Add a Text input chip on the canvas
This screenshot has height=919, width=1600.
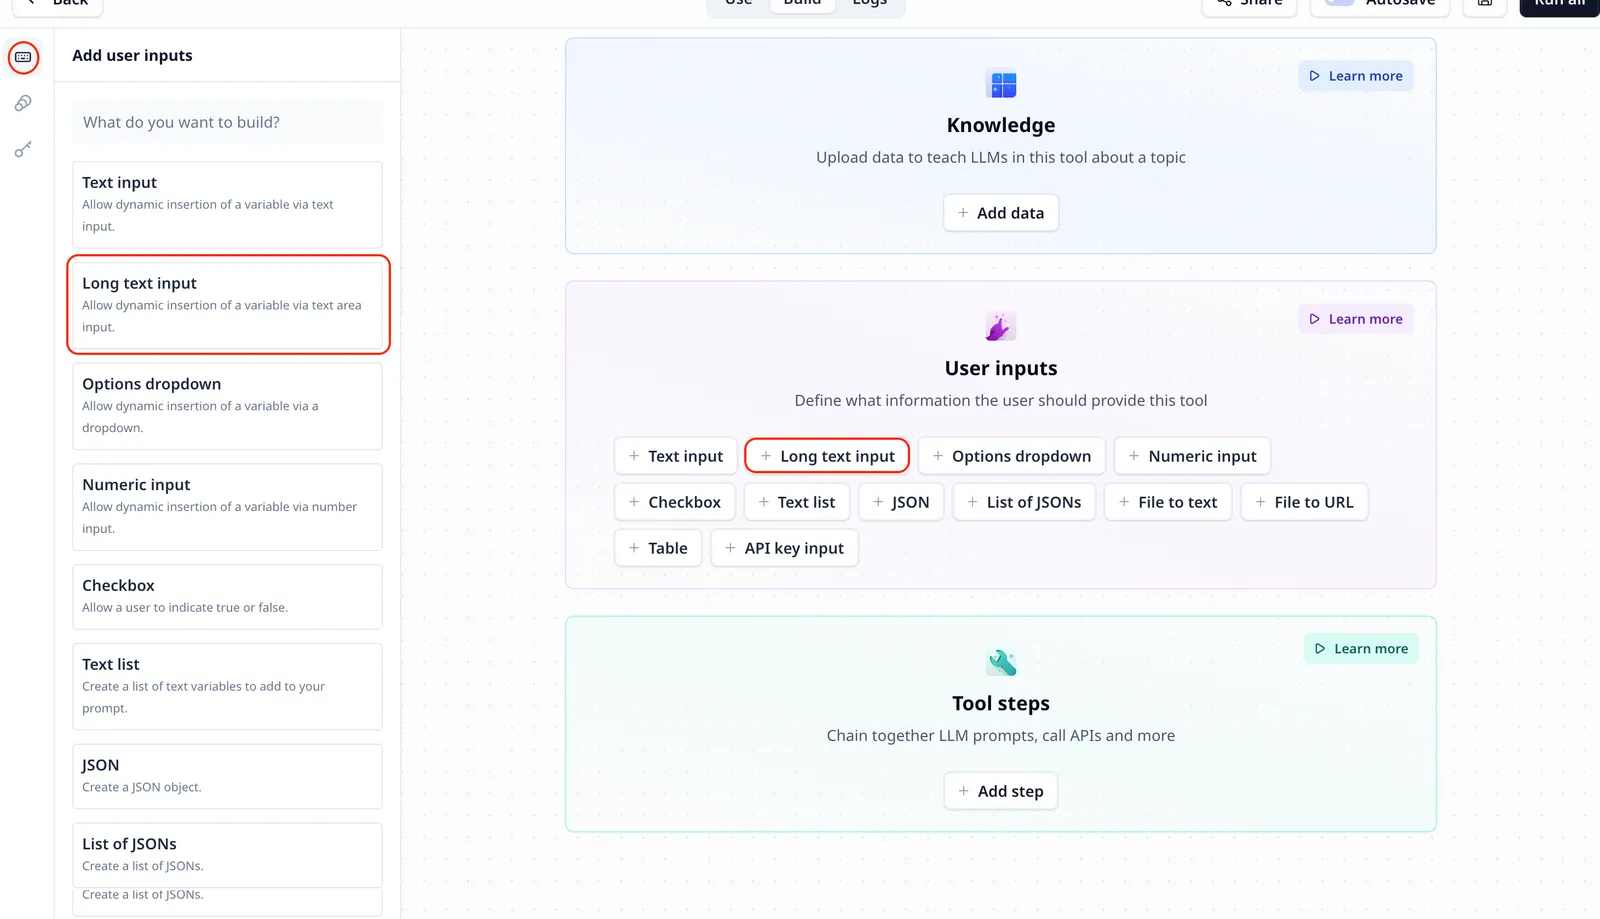click(676, 456)
